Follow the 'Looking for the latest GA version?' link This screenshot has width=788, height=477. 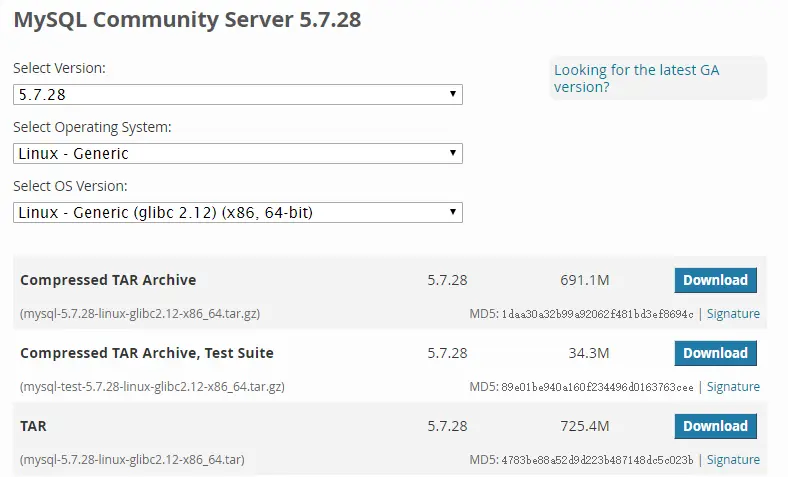click(x=636, y=78)
